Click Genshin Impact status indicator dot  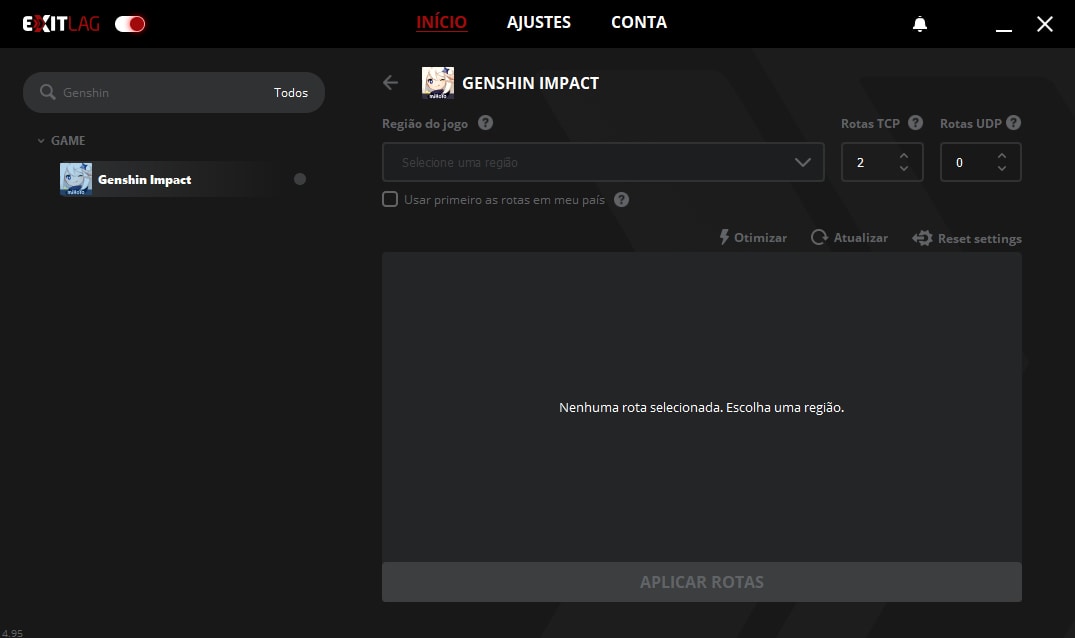point(300,180)
